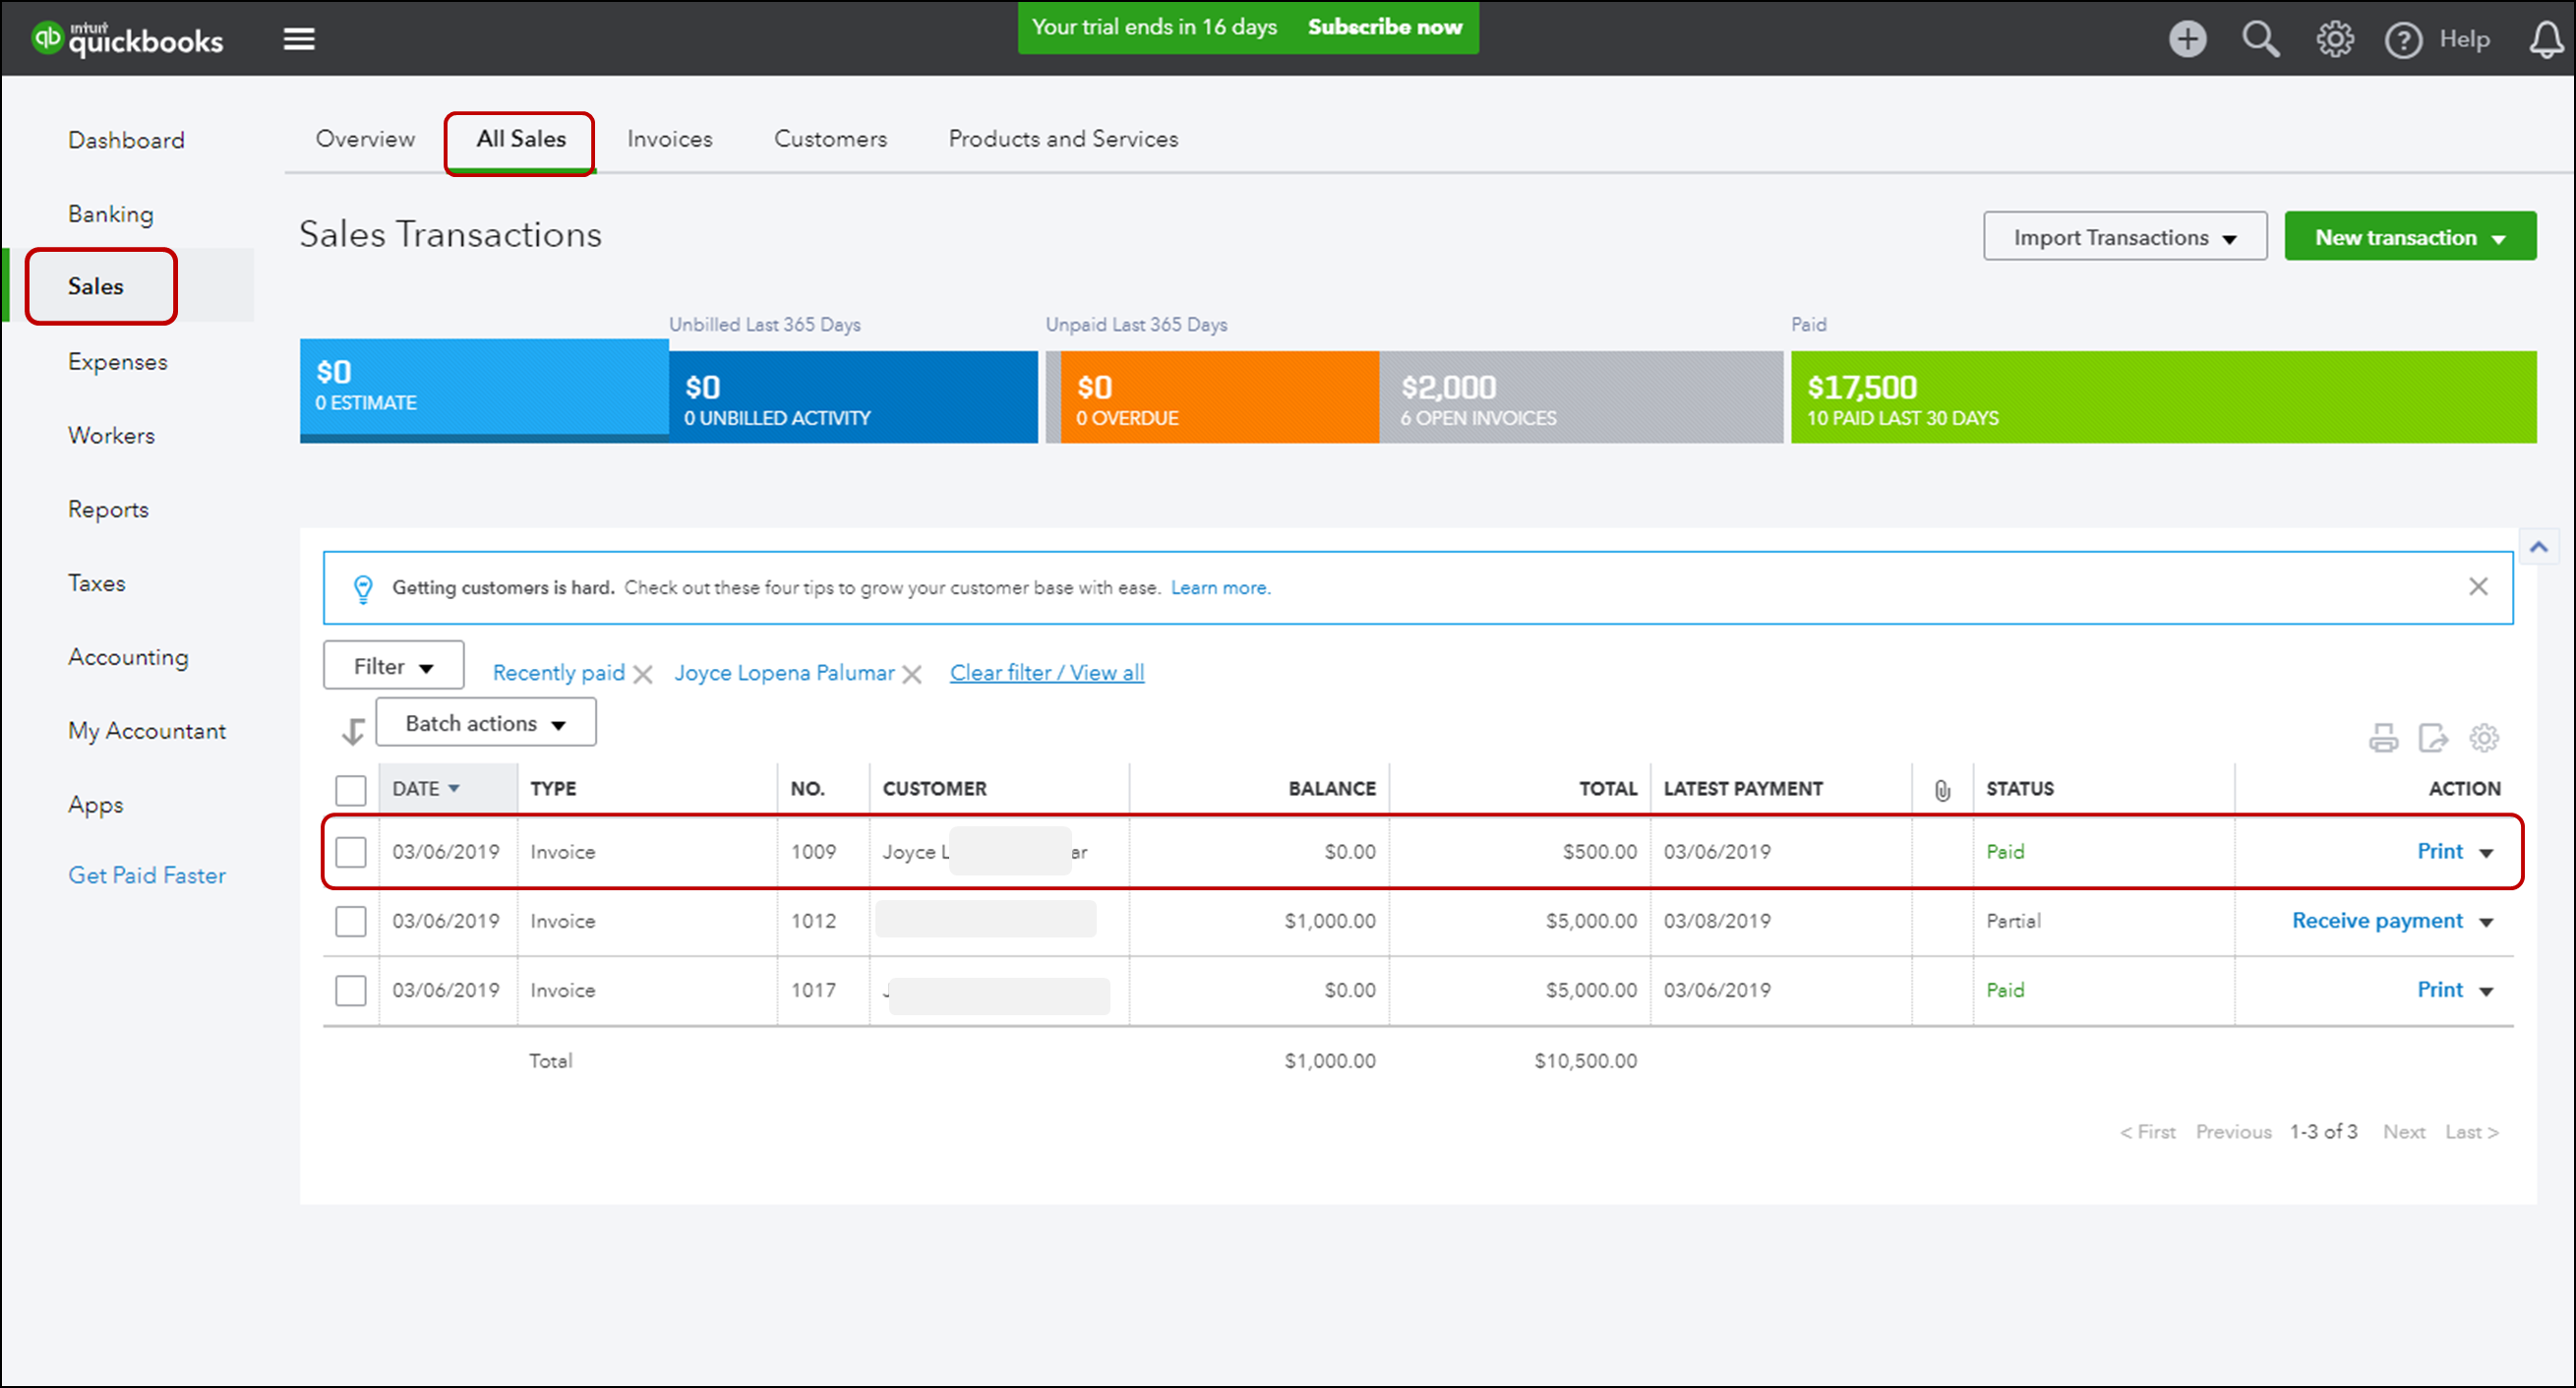Open My Accountant in the sidebar
The height and width of the screenshot is (1388, 2576).
[x=146, y=732]
